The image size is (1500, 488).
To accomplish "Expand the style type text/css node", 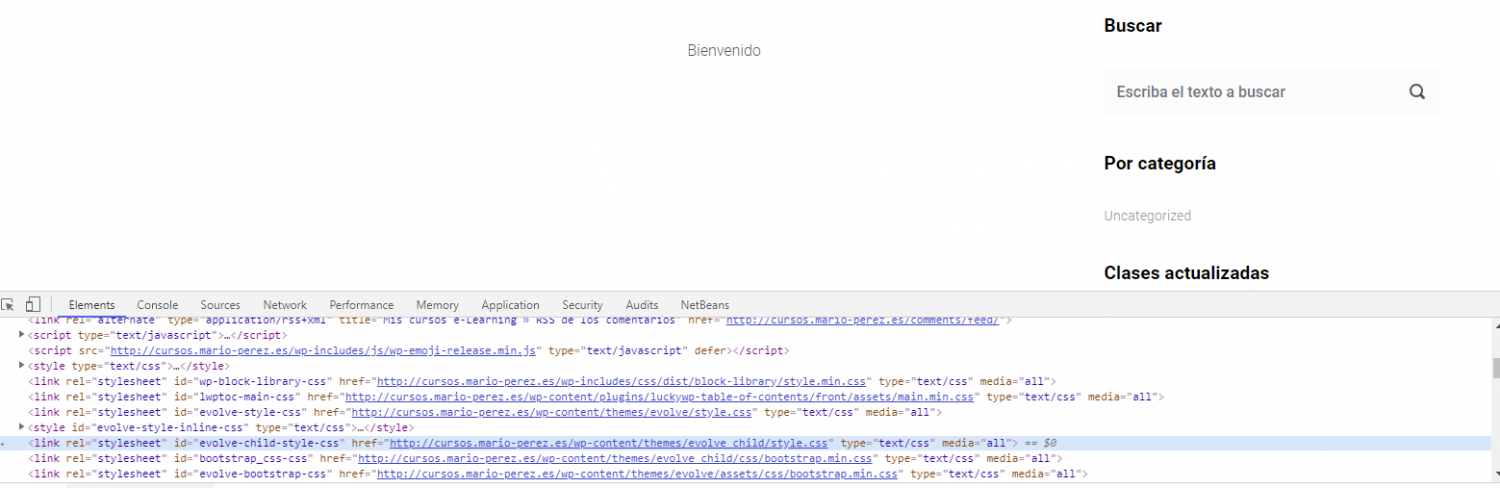I will [x=23, y=366].
